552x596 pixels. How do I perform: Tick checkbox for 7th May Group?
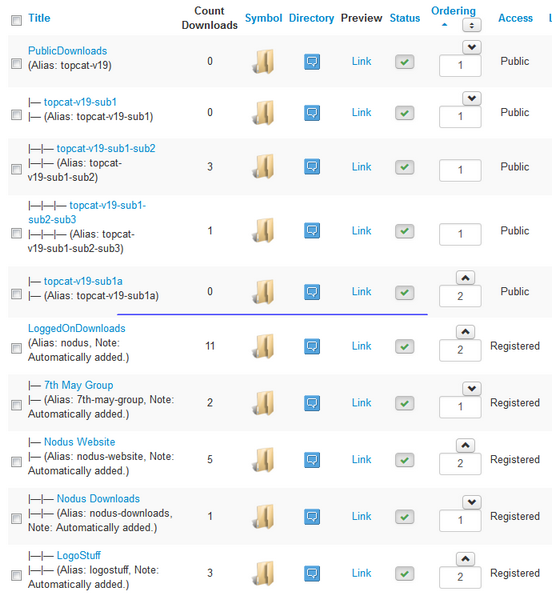click(x=16, y=405)
